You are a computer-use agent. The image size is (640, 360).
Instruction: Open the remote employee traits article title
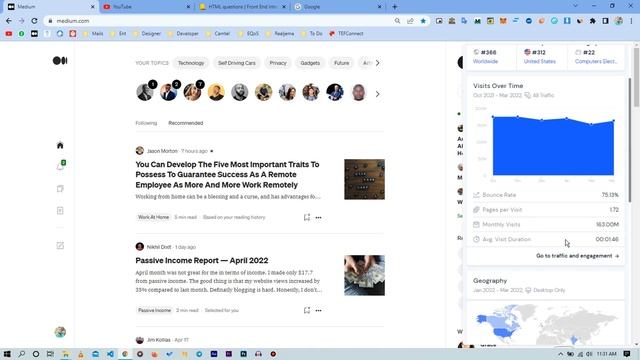coord(227,175)
